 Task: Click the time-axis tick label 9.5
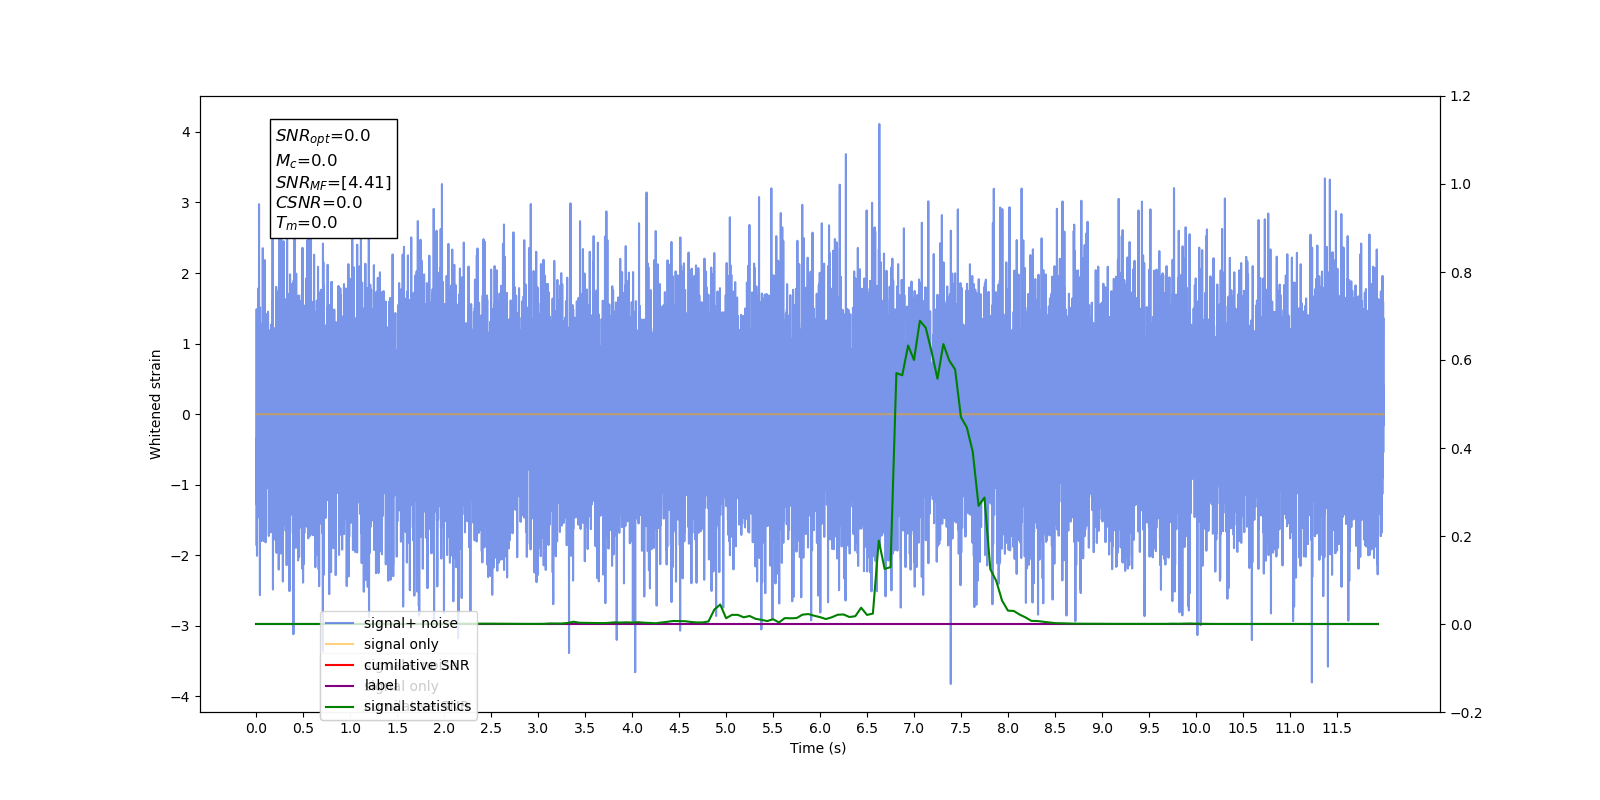[1149, 728]
